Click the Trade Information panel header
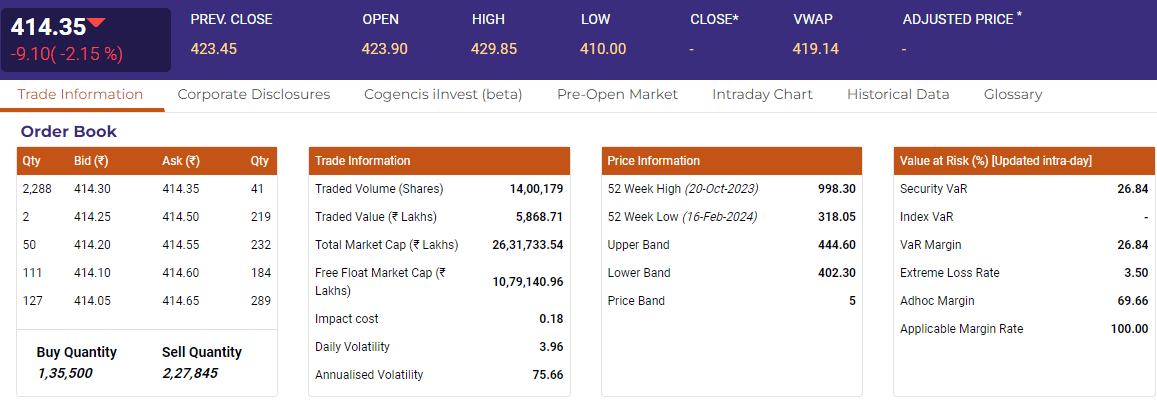 [x=439, y=161]
